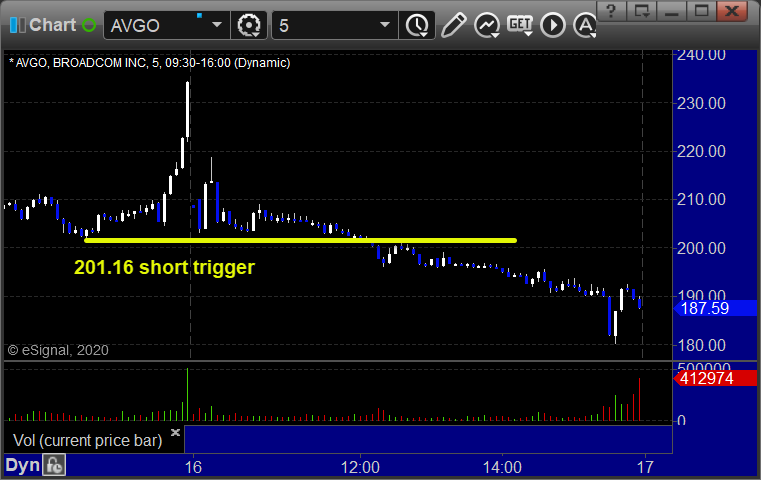
Task: Open the time template clock icon
Action: (417, 25)
